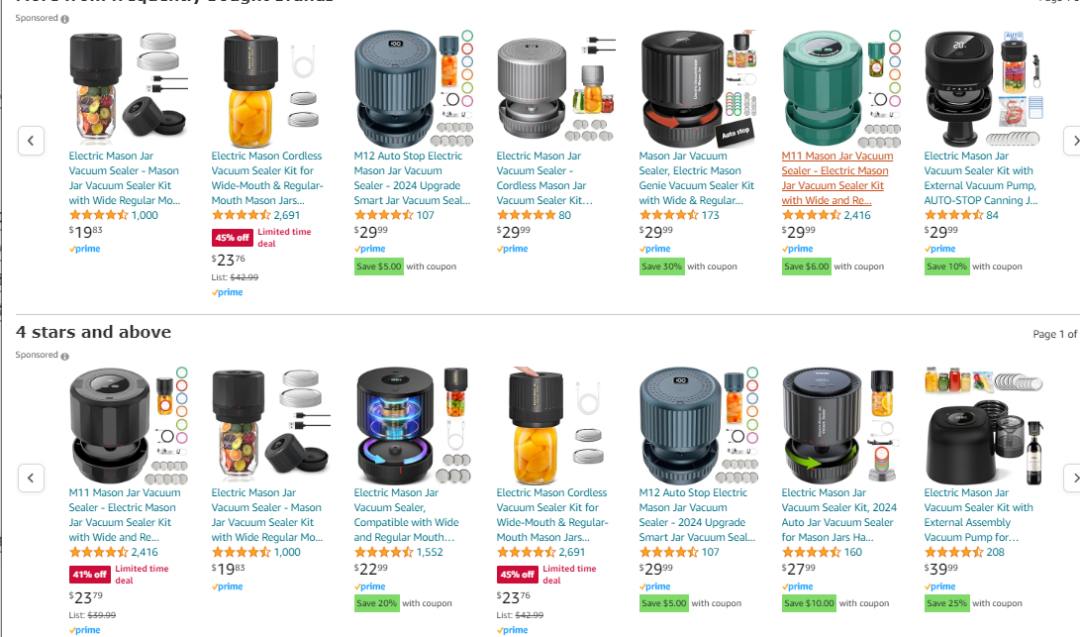Clip the Save $5.00 coupon in top row
Image resolution: width=1080 pixels, height=637 pixels.
pos(378,267)
